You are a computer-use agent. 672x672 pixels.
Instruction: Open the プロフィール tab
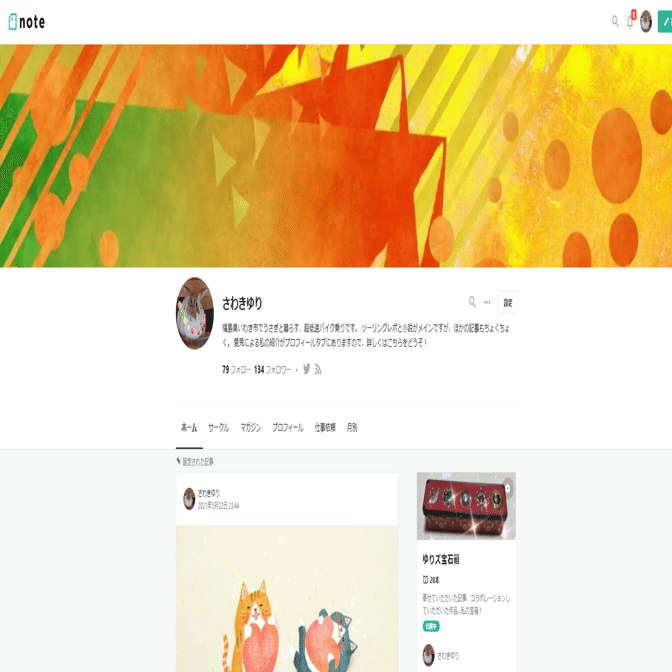[288, 427]
